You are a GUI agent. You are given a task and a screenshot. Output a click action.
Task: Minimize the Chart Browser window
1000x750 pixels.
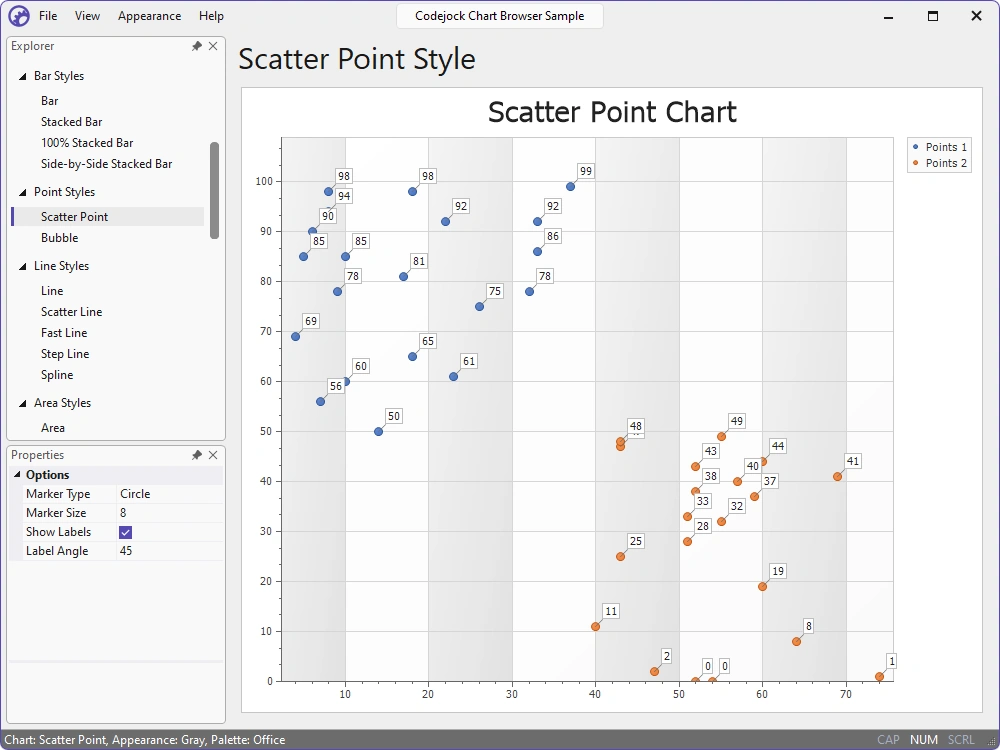(888, 16)
